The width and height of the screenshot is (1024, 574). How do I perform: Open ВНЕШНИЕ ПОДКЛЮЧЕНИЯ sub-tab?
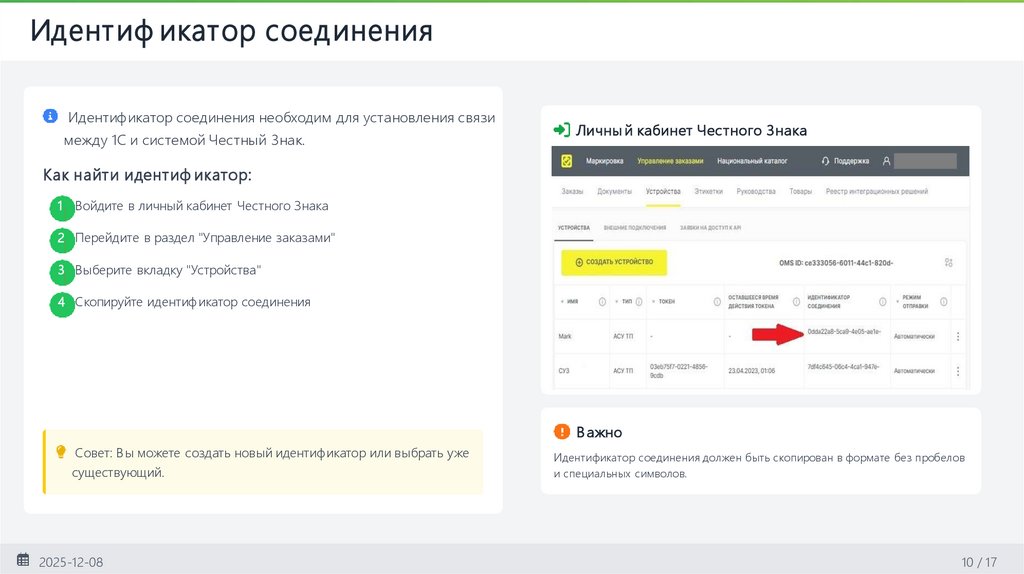click(635, 228)
